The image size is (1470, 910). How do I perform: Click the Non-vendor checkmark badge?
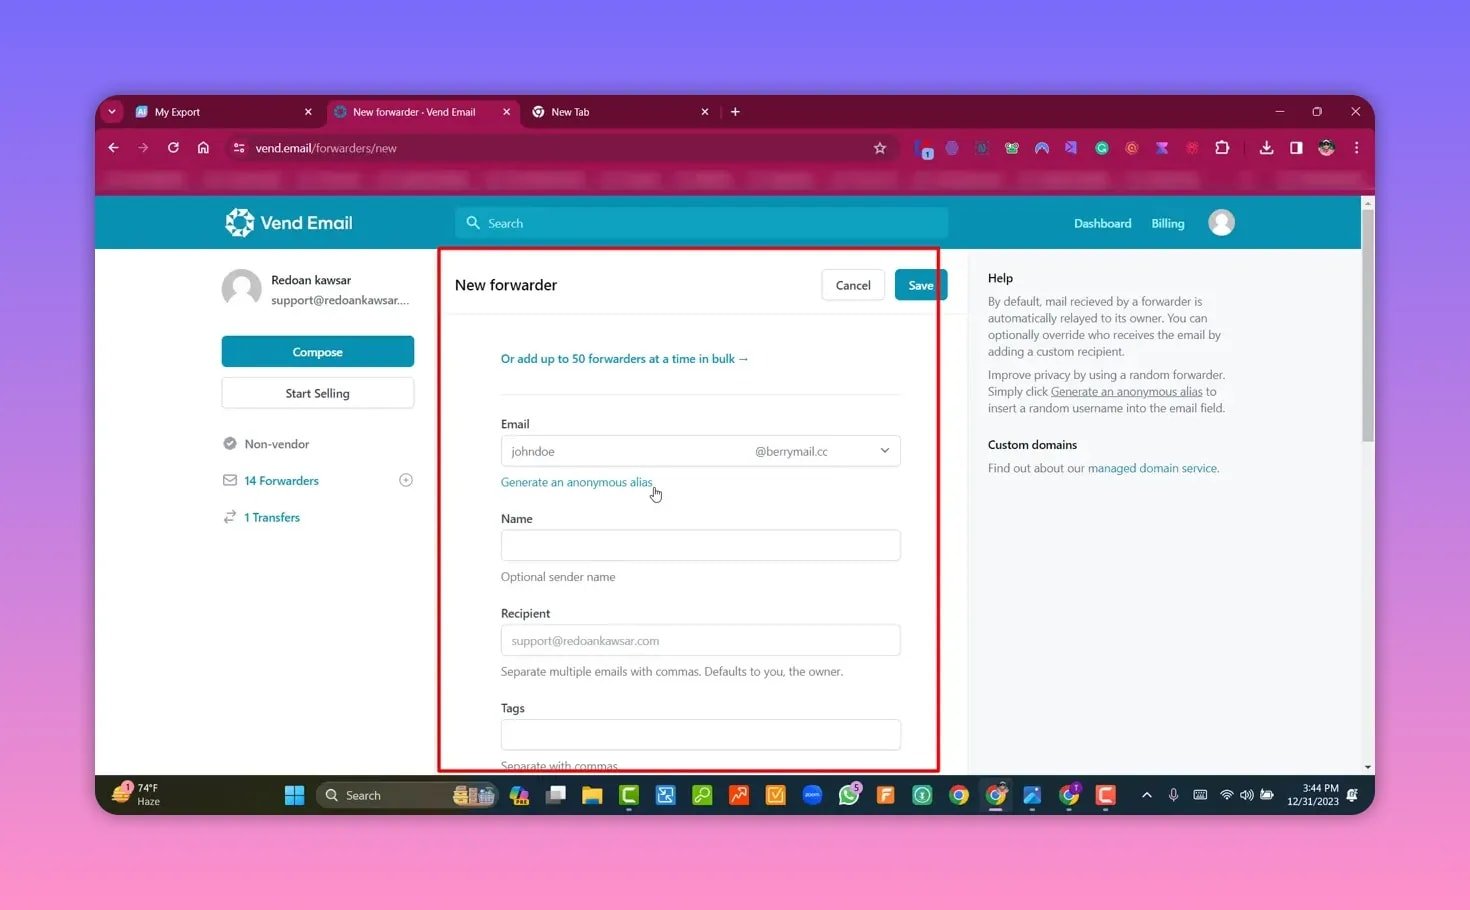[x=229, y=443]
